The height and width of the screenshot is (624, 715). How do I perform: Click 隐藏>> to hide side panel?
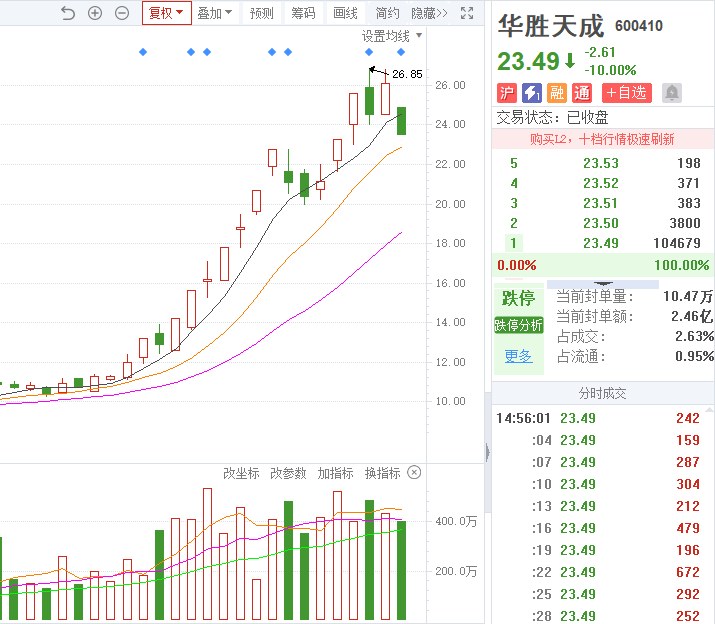[x=429, y=13]
